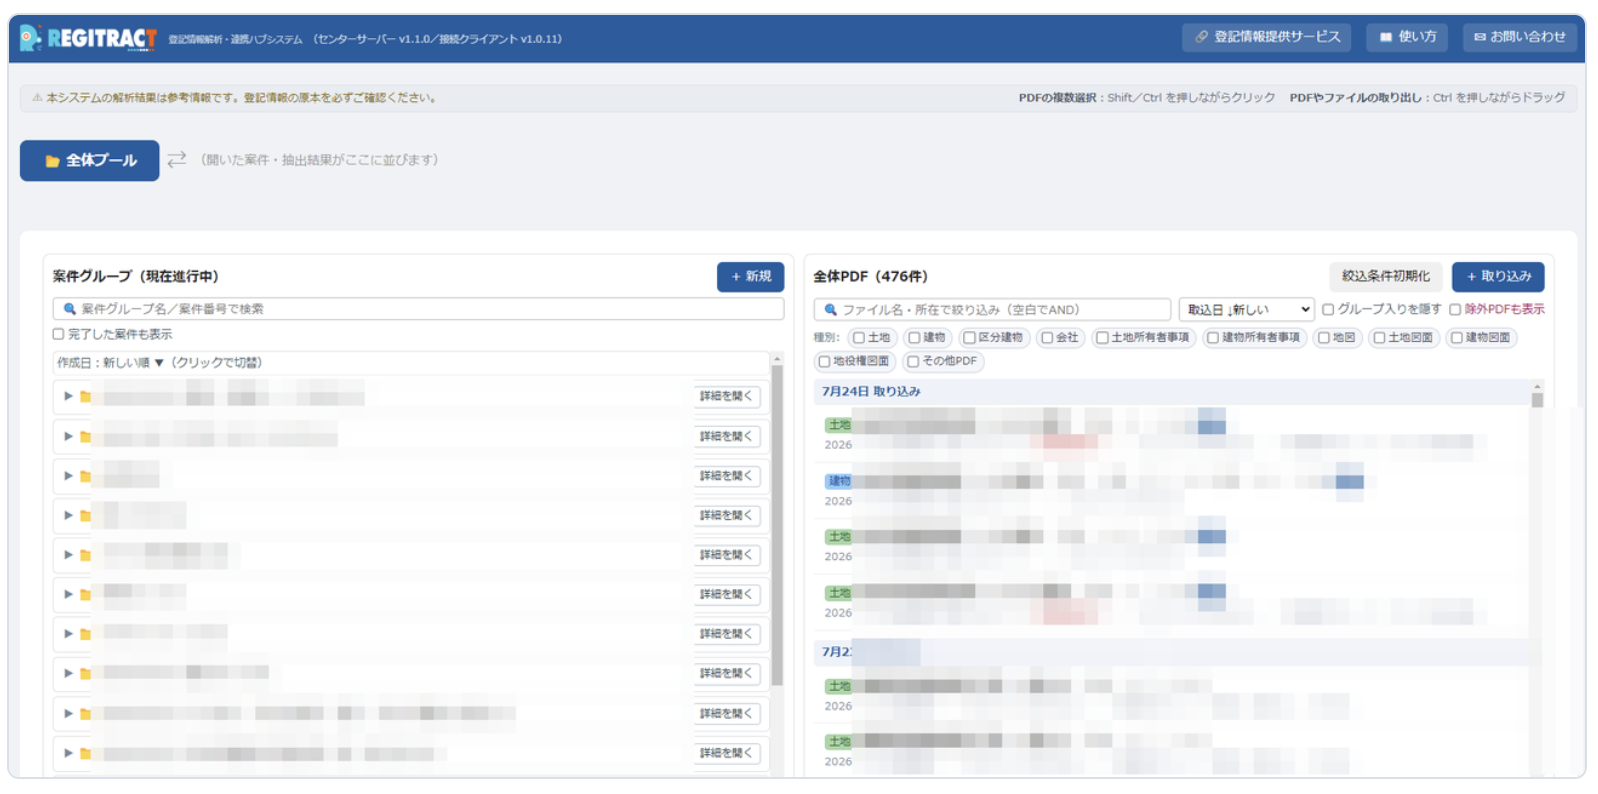Click the first case group folder icon
1598x794 pixels.
(86, 397)
